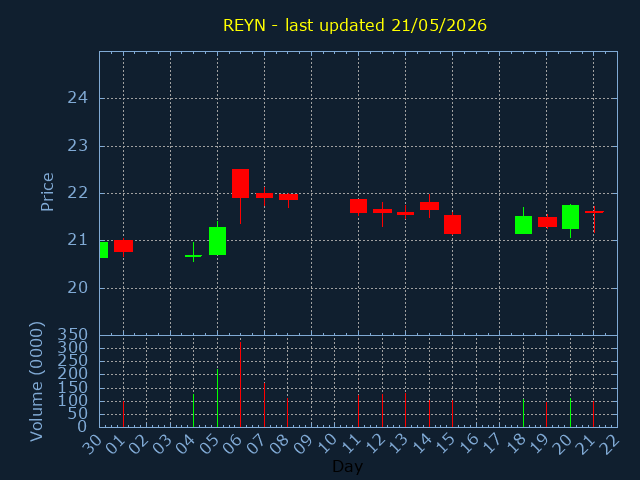
Task: Click the tallest red volume bar on day 06
Action: (240, 384)
